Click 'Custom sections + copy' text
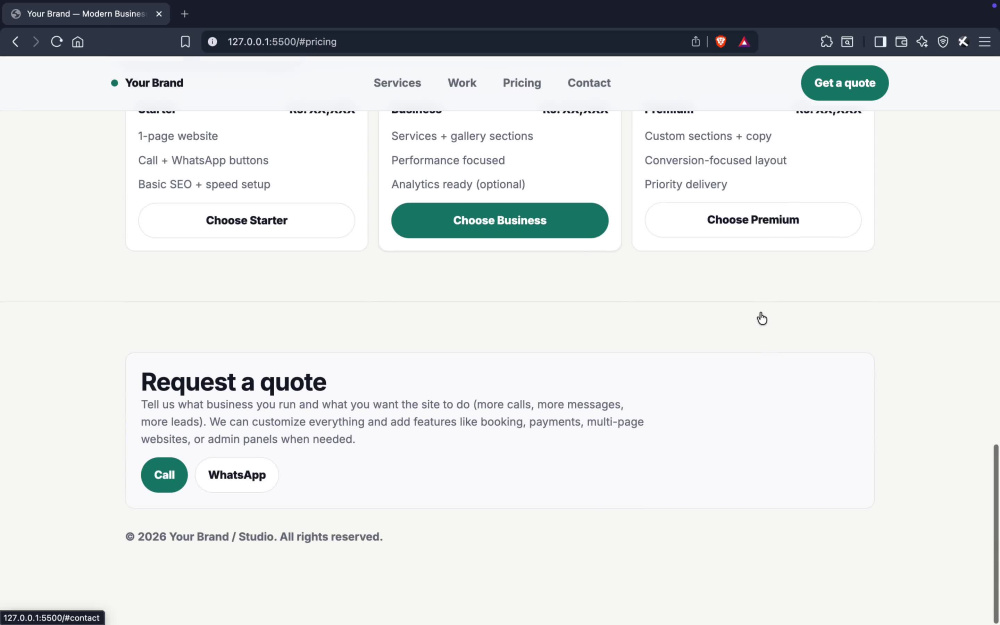 (708, 136)
